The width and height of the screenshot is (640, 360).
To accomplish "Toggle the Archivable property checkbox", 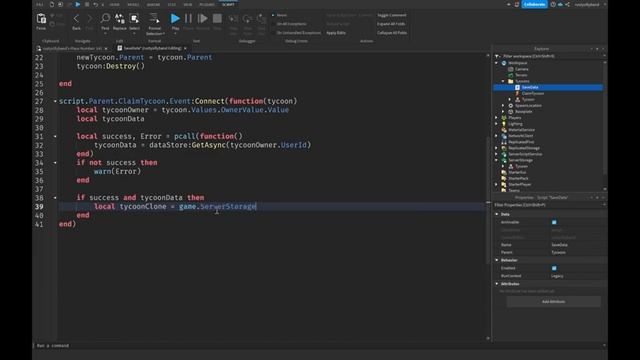I will pos(554,222).
